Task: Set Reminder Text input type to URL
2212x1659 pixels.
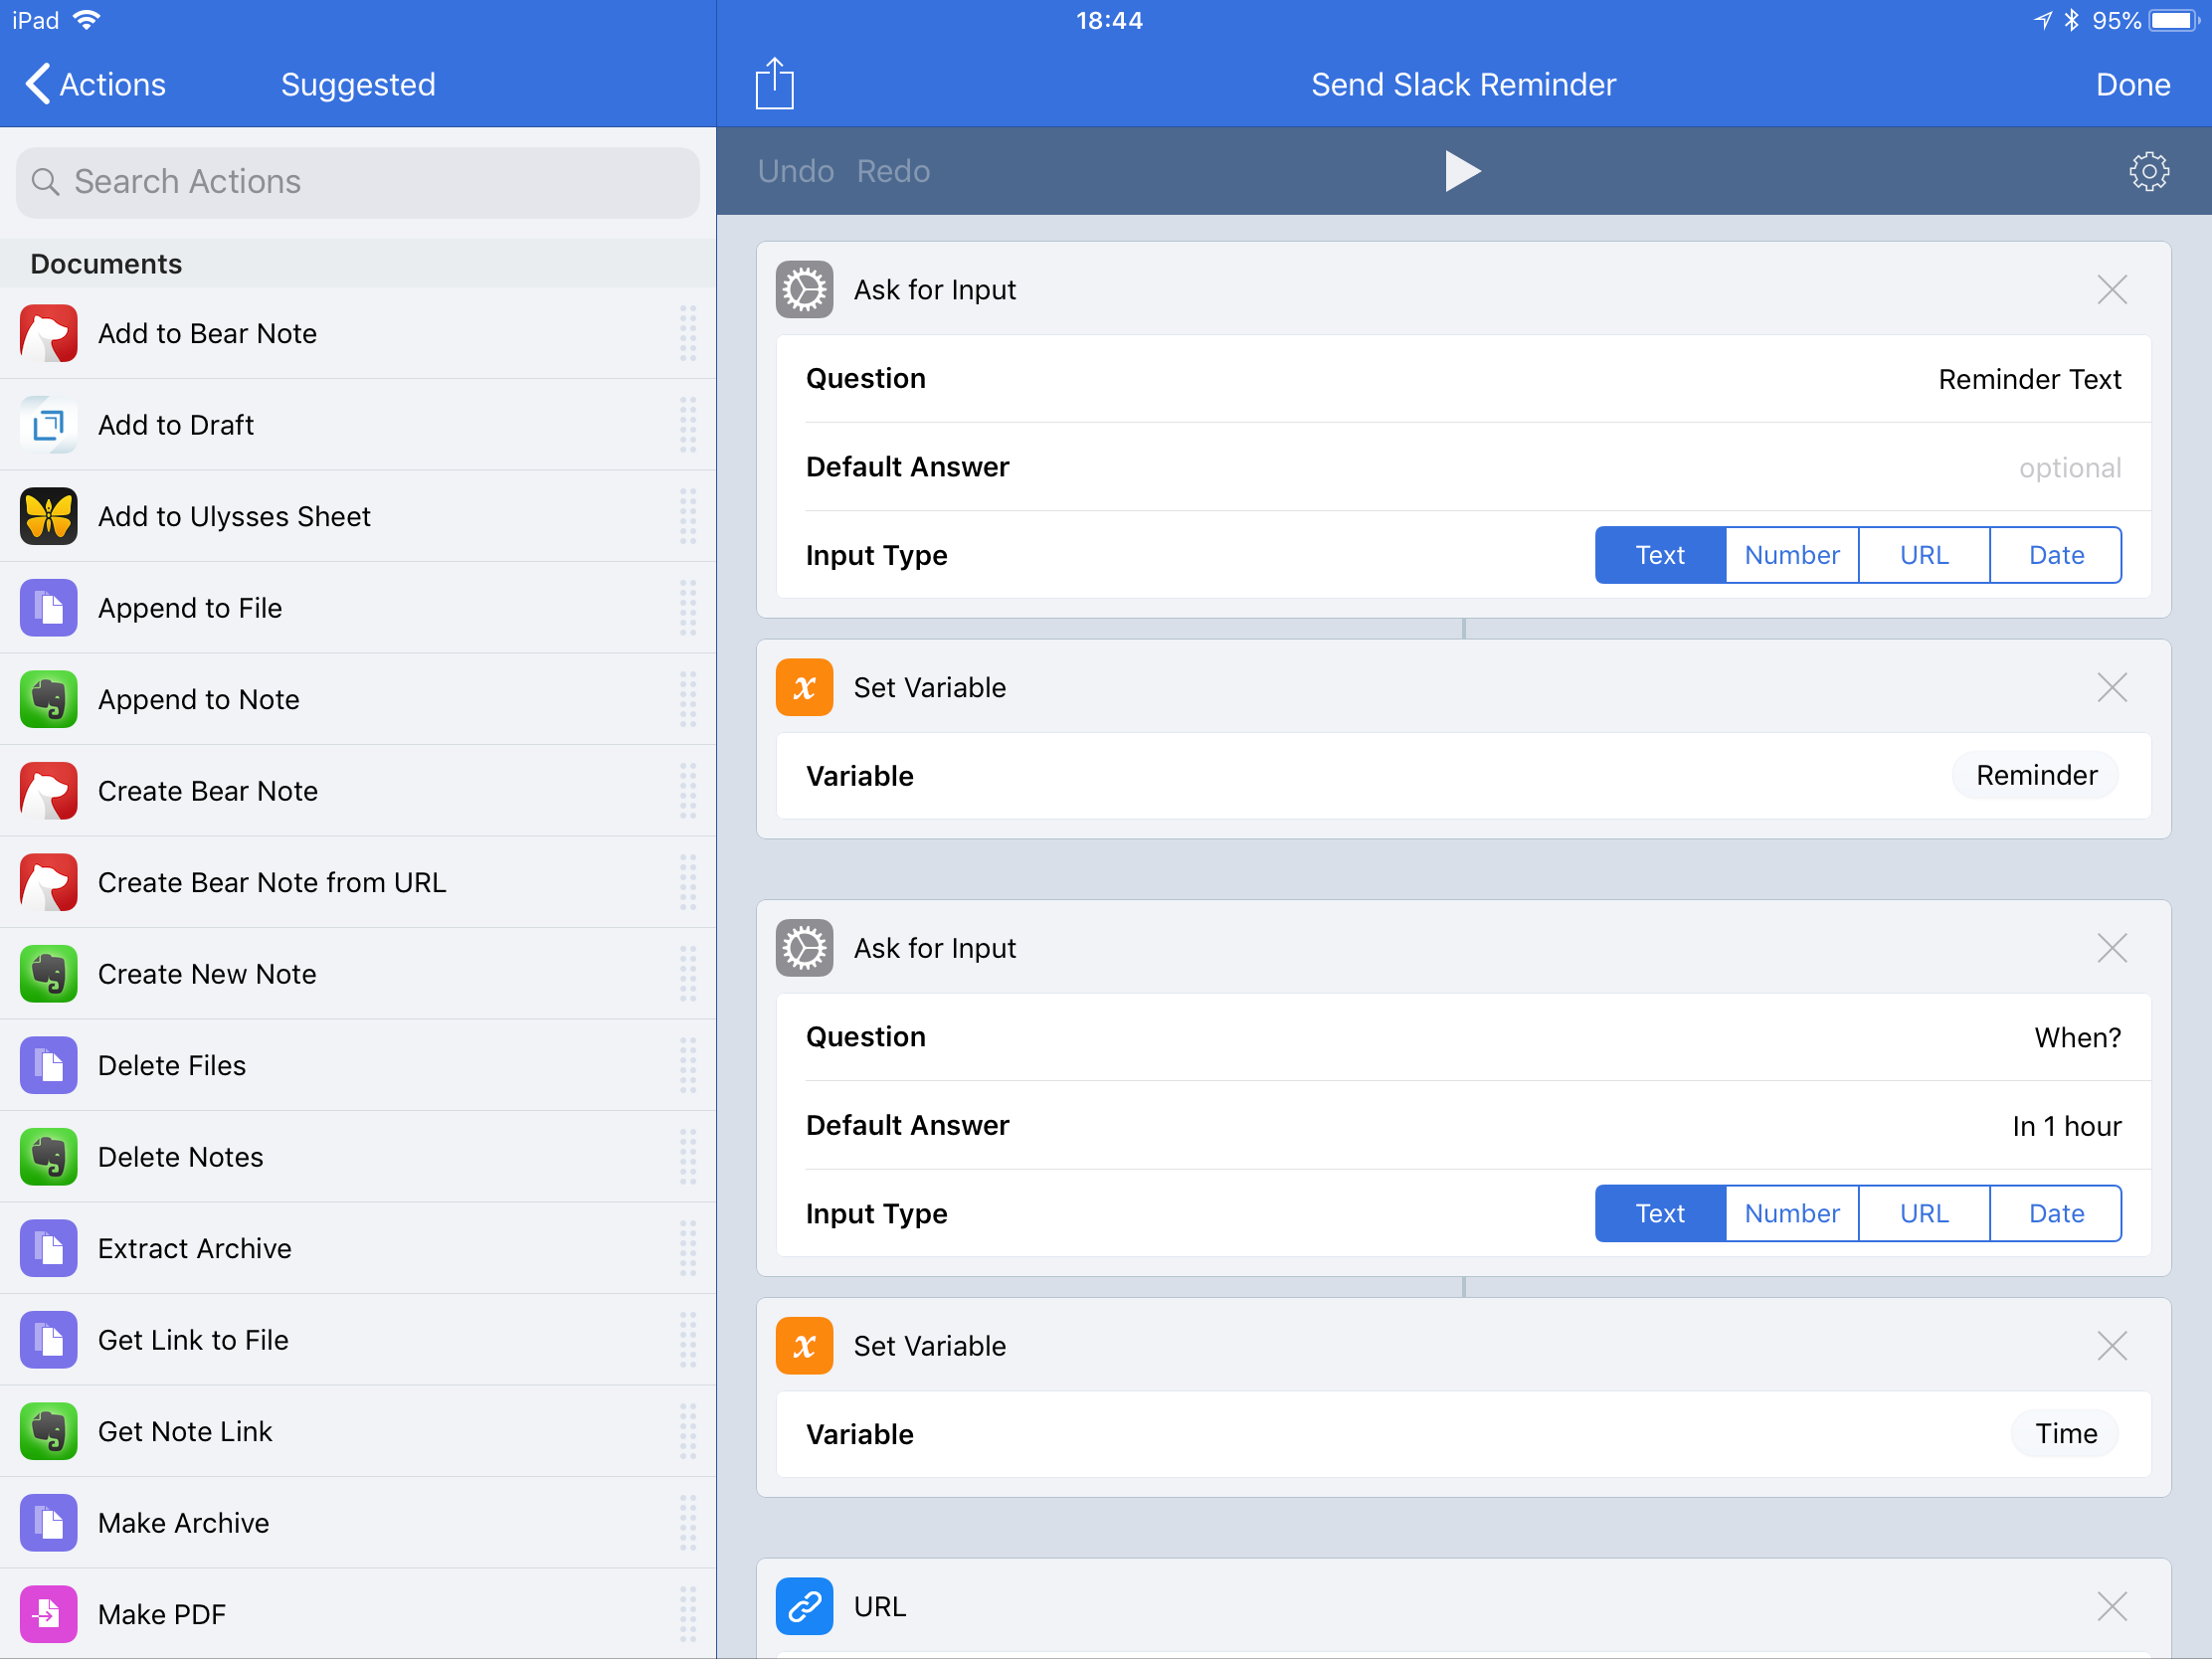Action: click(1924, 555)
